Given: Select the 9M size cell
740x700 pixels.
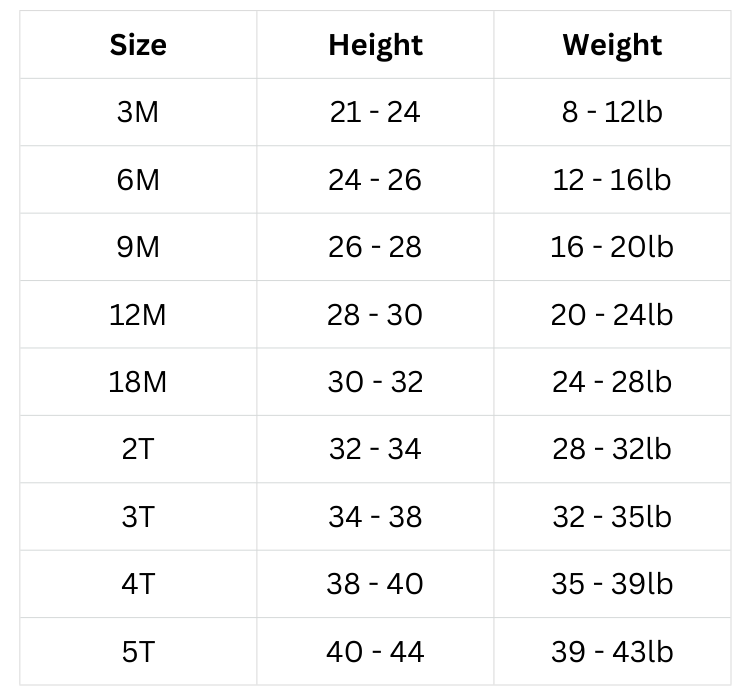Looking at the screenshot, I should pyautogui.click(x=138, y=247).
